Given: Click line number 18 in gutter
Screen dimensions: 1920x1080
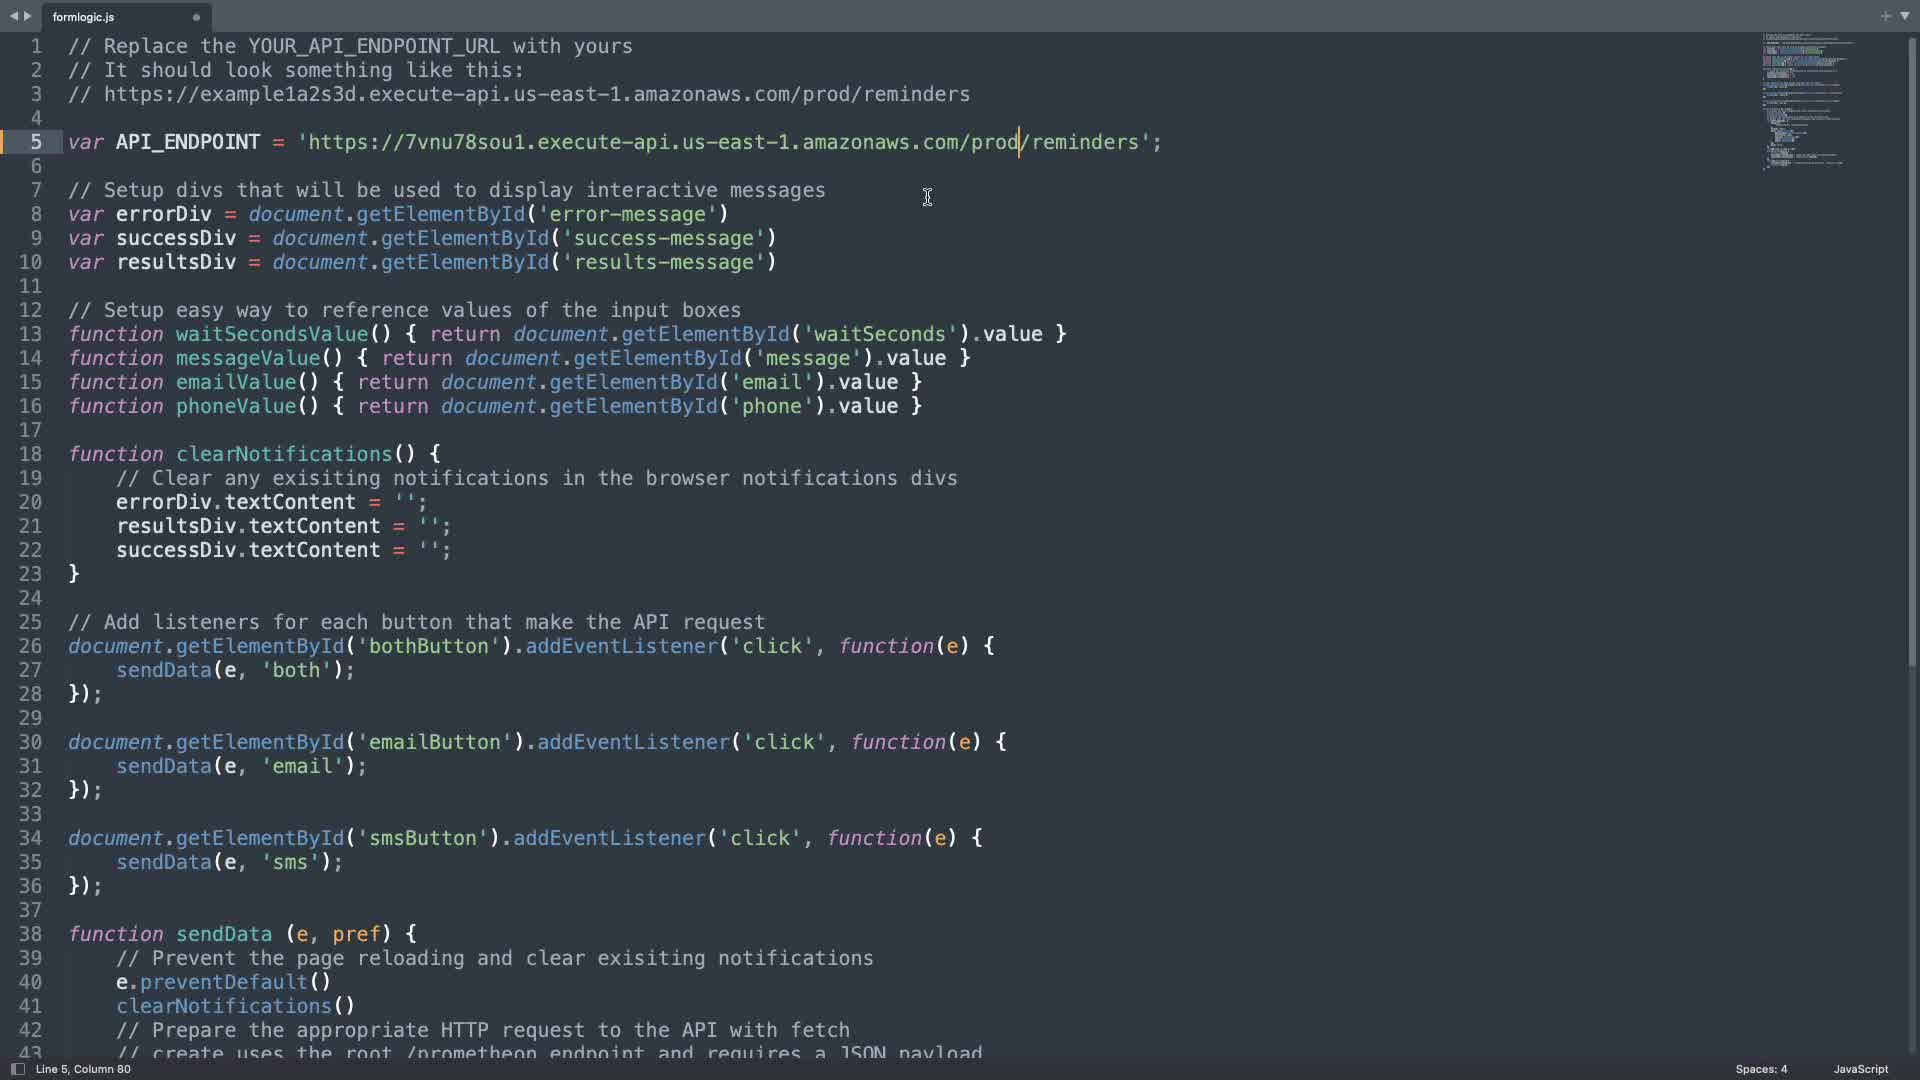Looking at the screenshot, I should pos(31,454).
